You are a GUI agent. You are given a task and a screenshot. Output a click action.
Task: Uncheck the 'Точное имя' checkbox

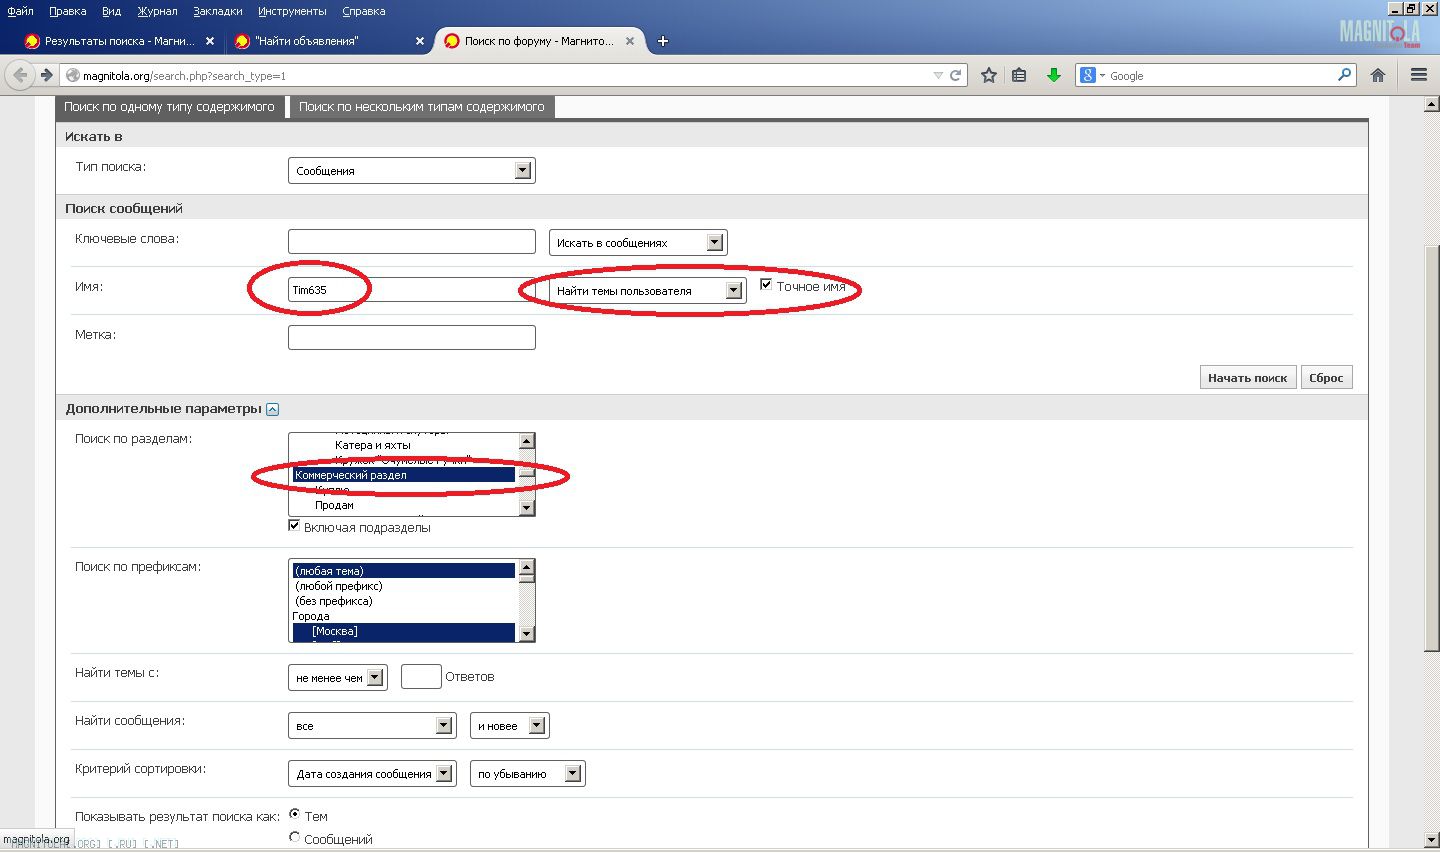766,285
